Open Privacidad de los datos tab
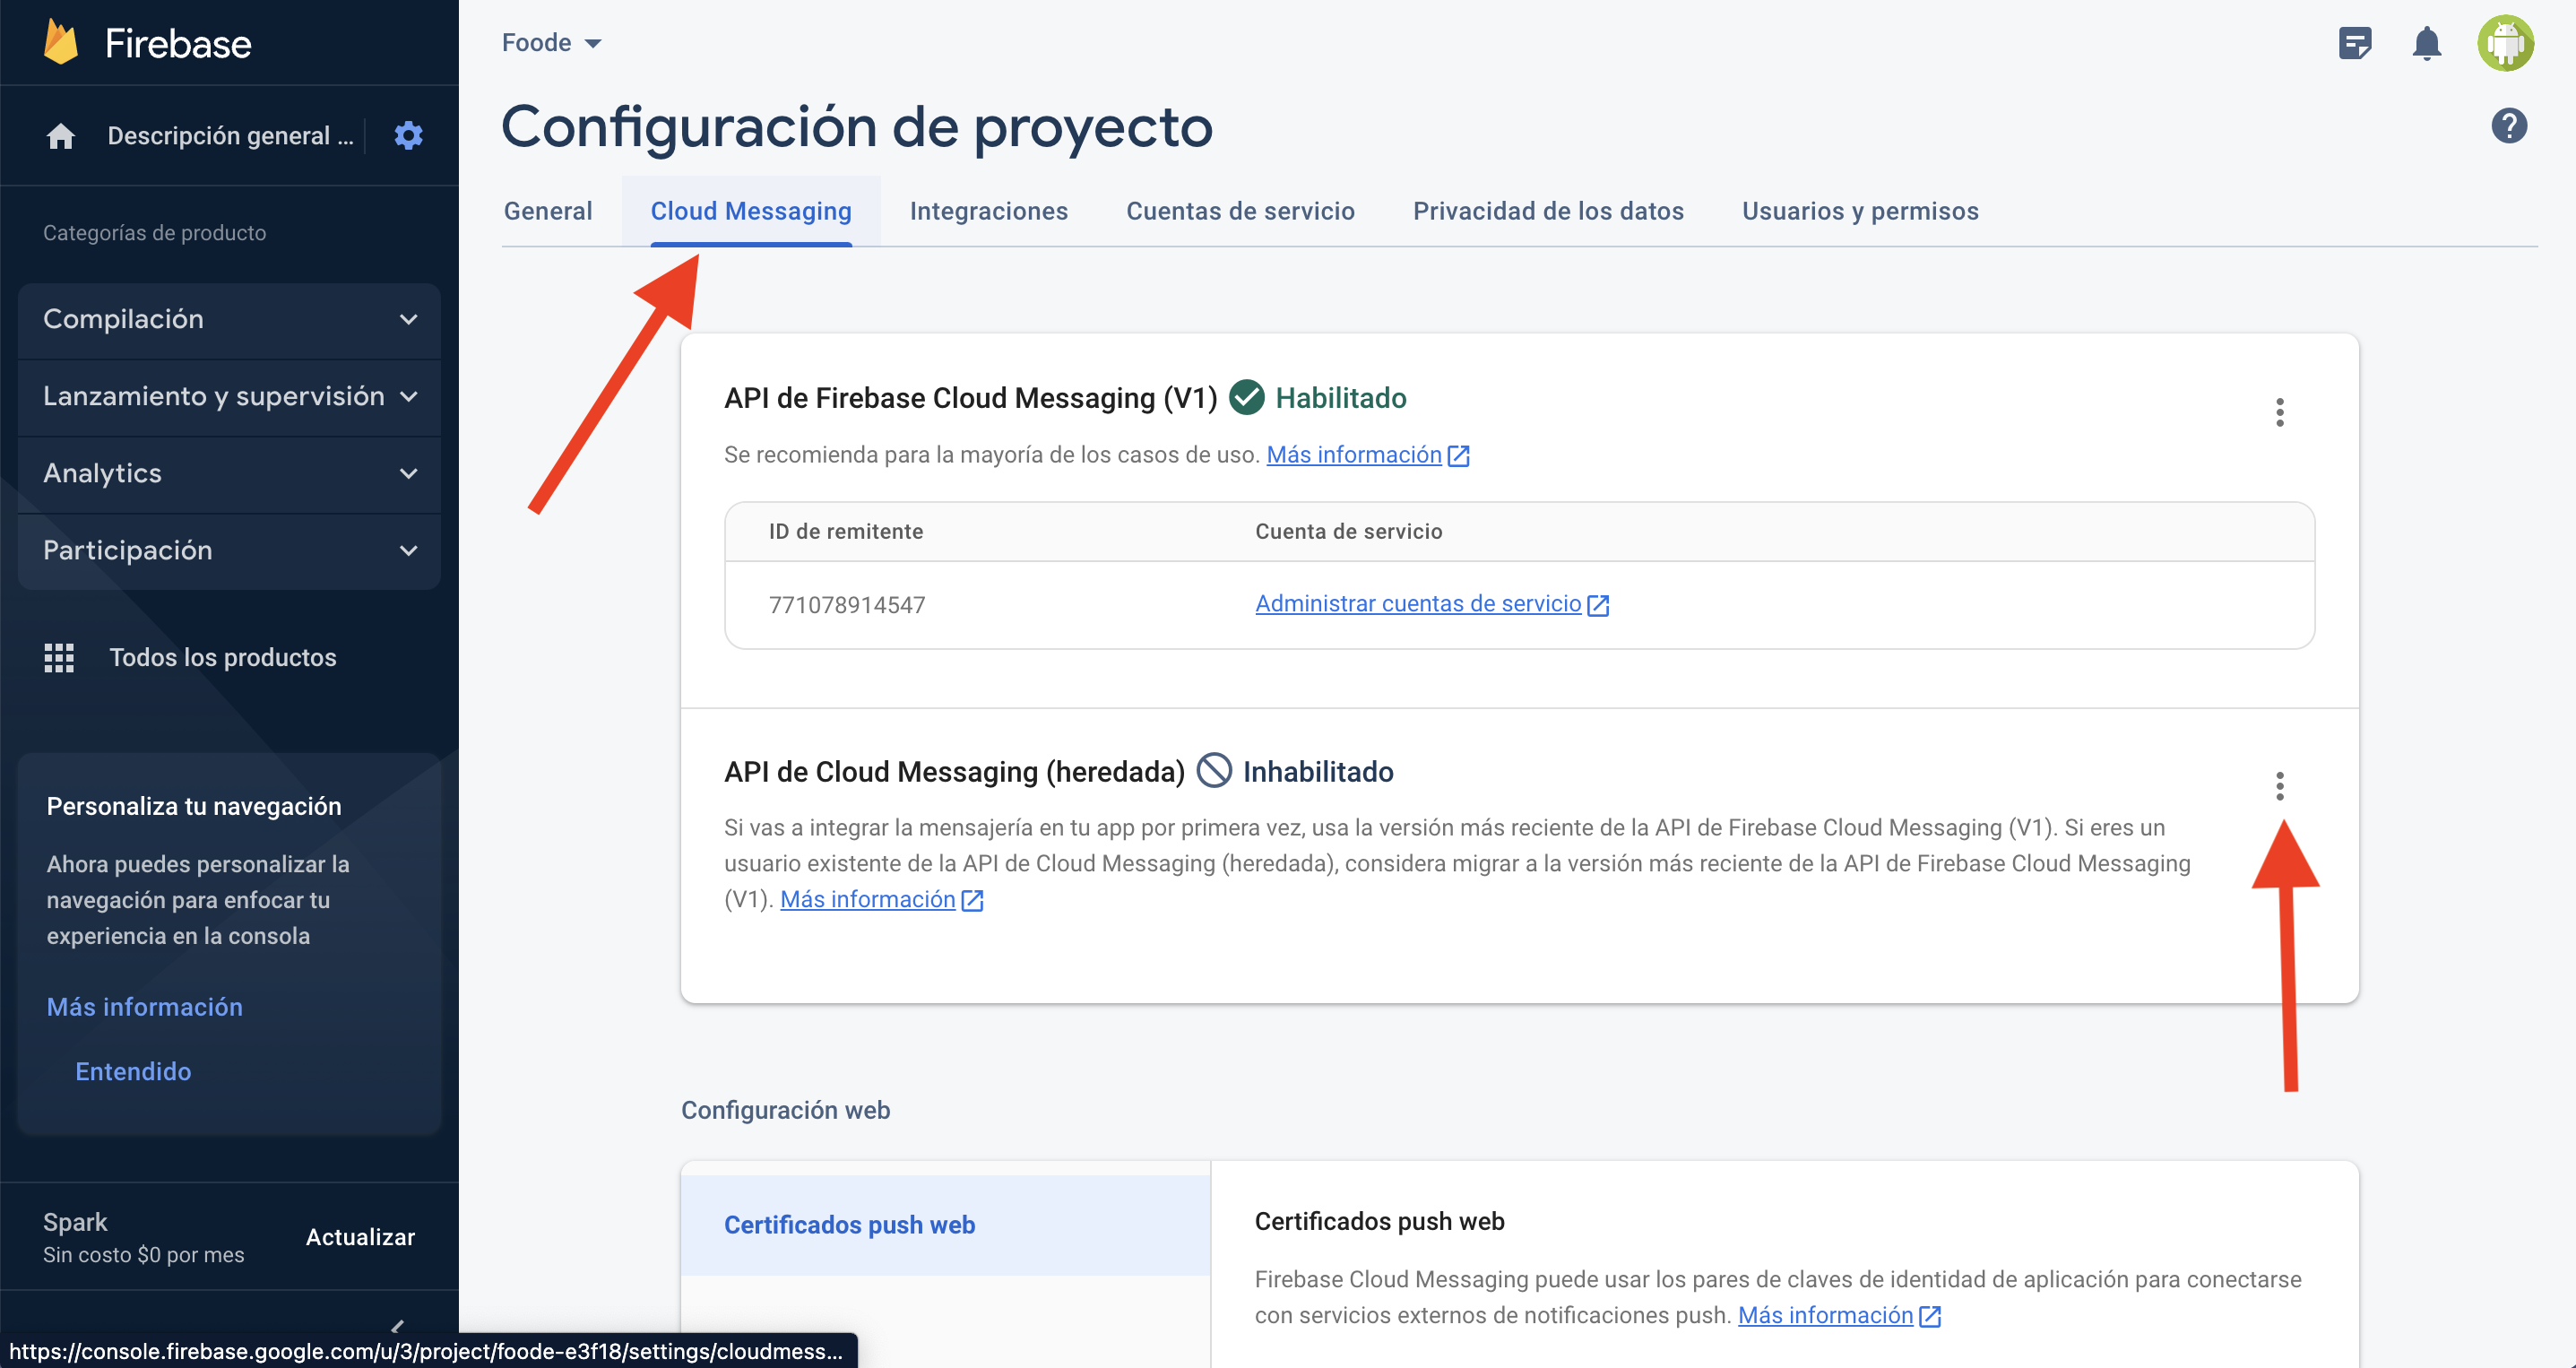 click(x=1548, y=211)
